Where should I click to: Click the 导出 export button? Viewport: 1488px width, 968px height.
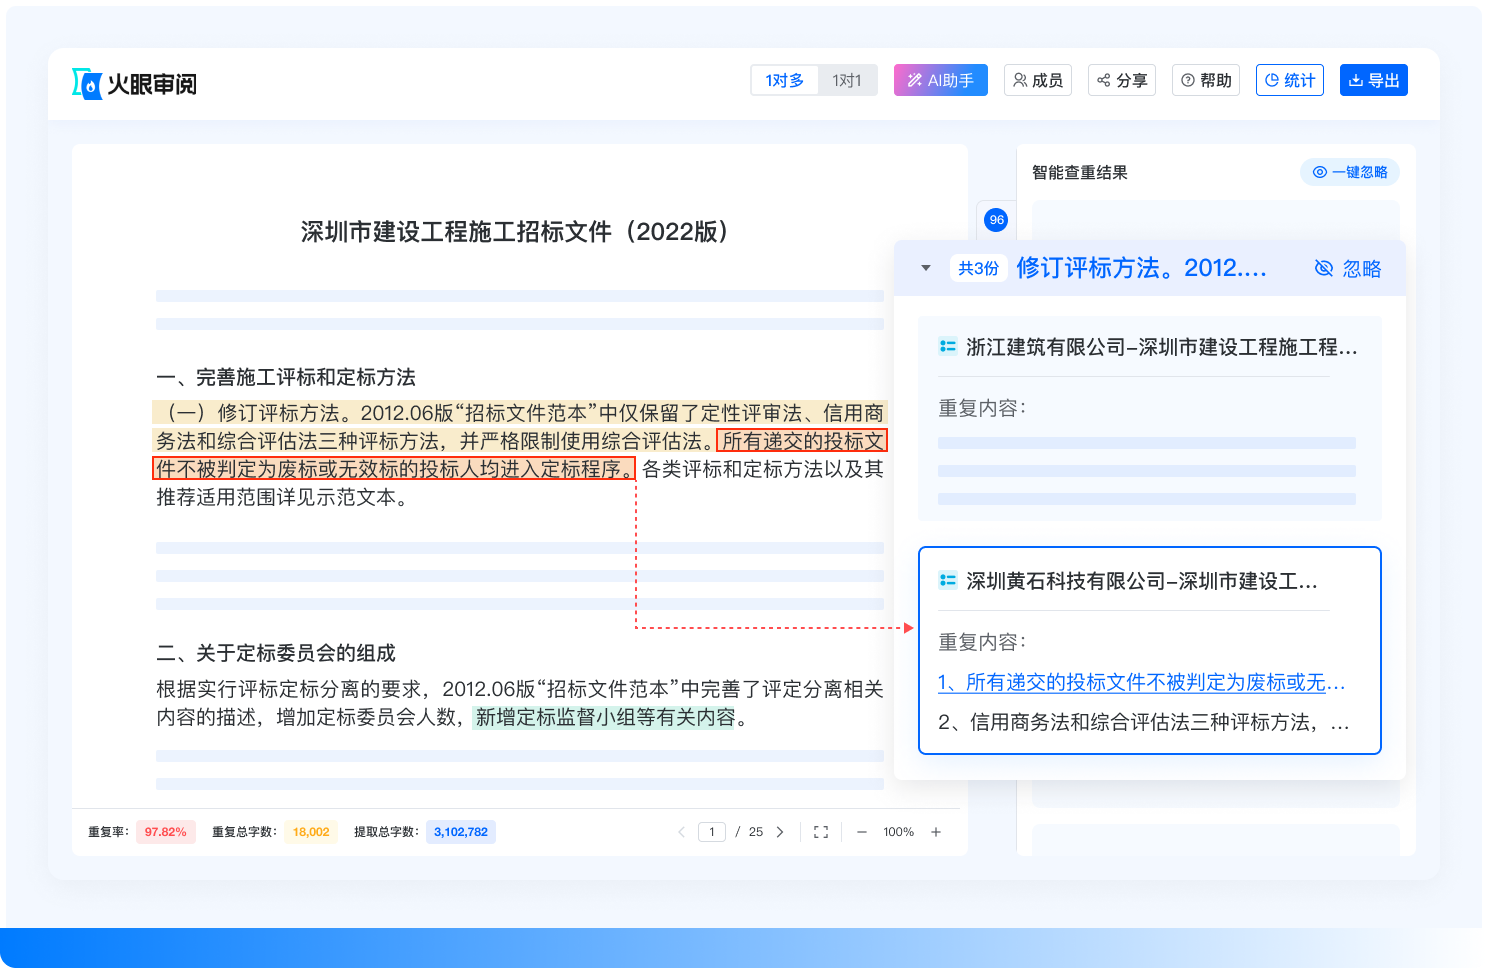pyautogui.click(x=1374, y=80)
